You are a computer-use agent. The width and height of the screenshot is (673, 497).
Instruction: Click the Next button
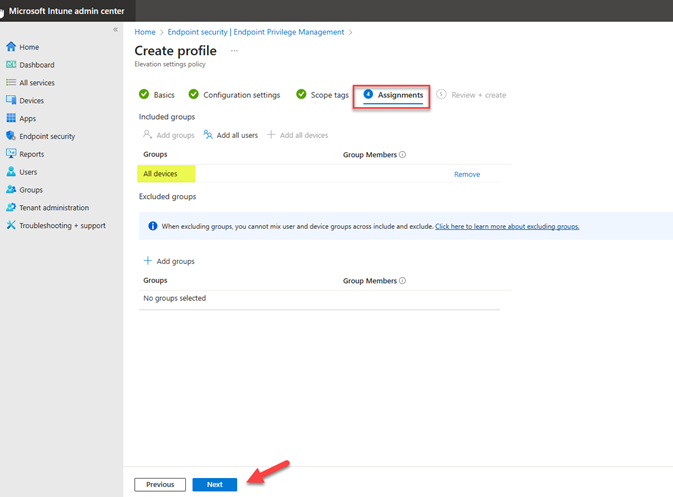[215, 484]
